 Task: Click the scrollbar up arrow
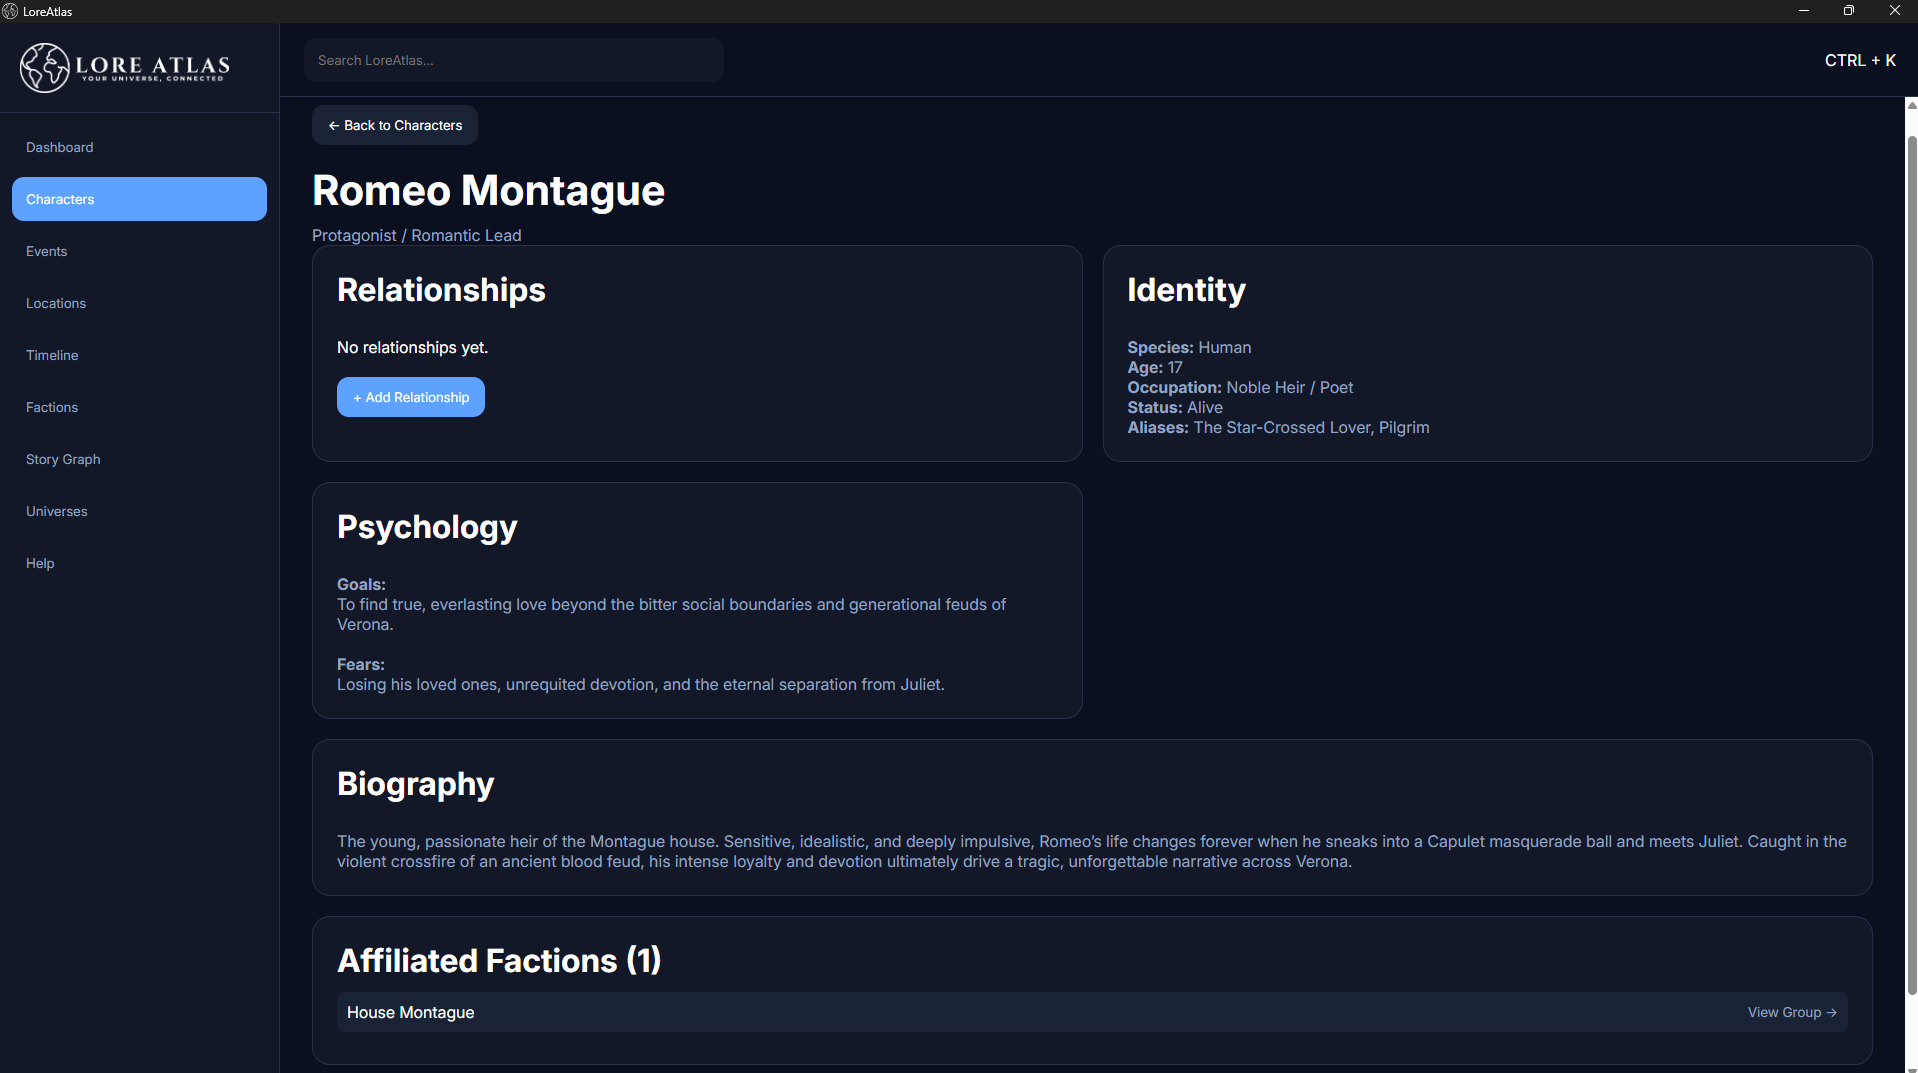[1912, 105]
